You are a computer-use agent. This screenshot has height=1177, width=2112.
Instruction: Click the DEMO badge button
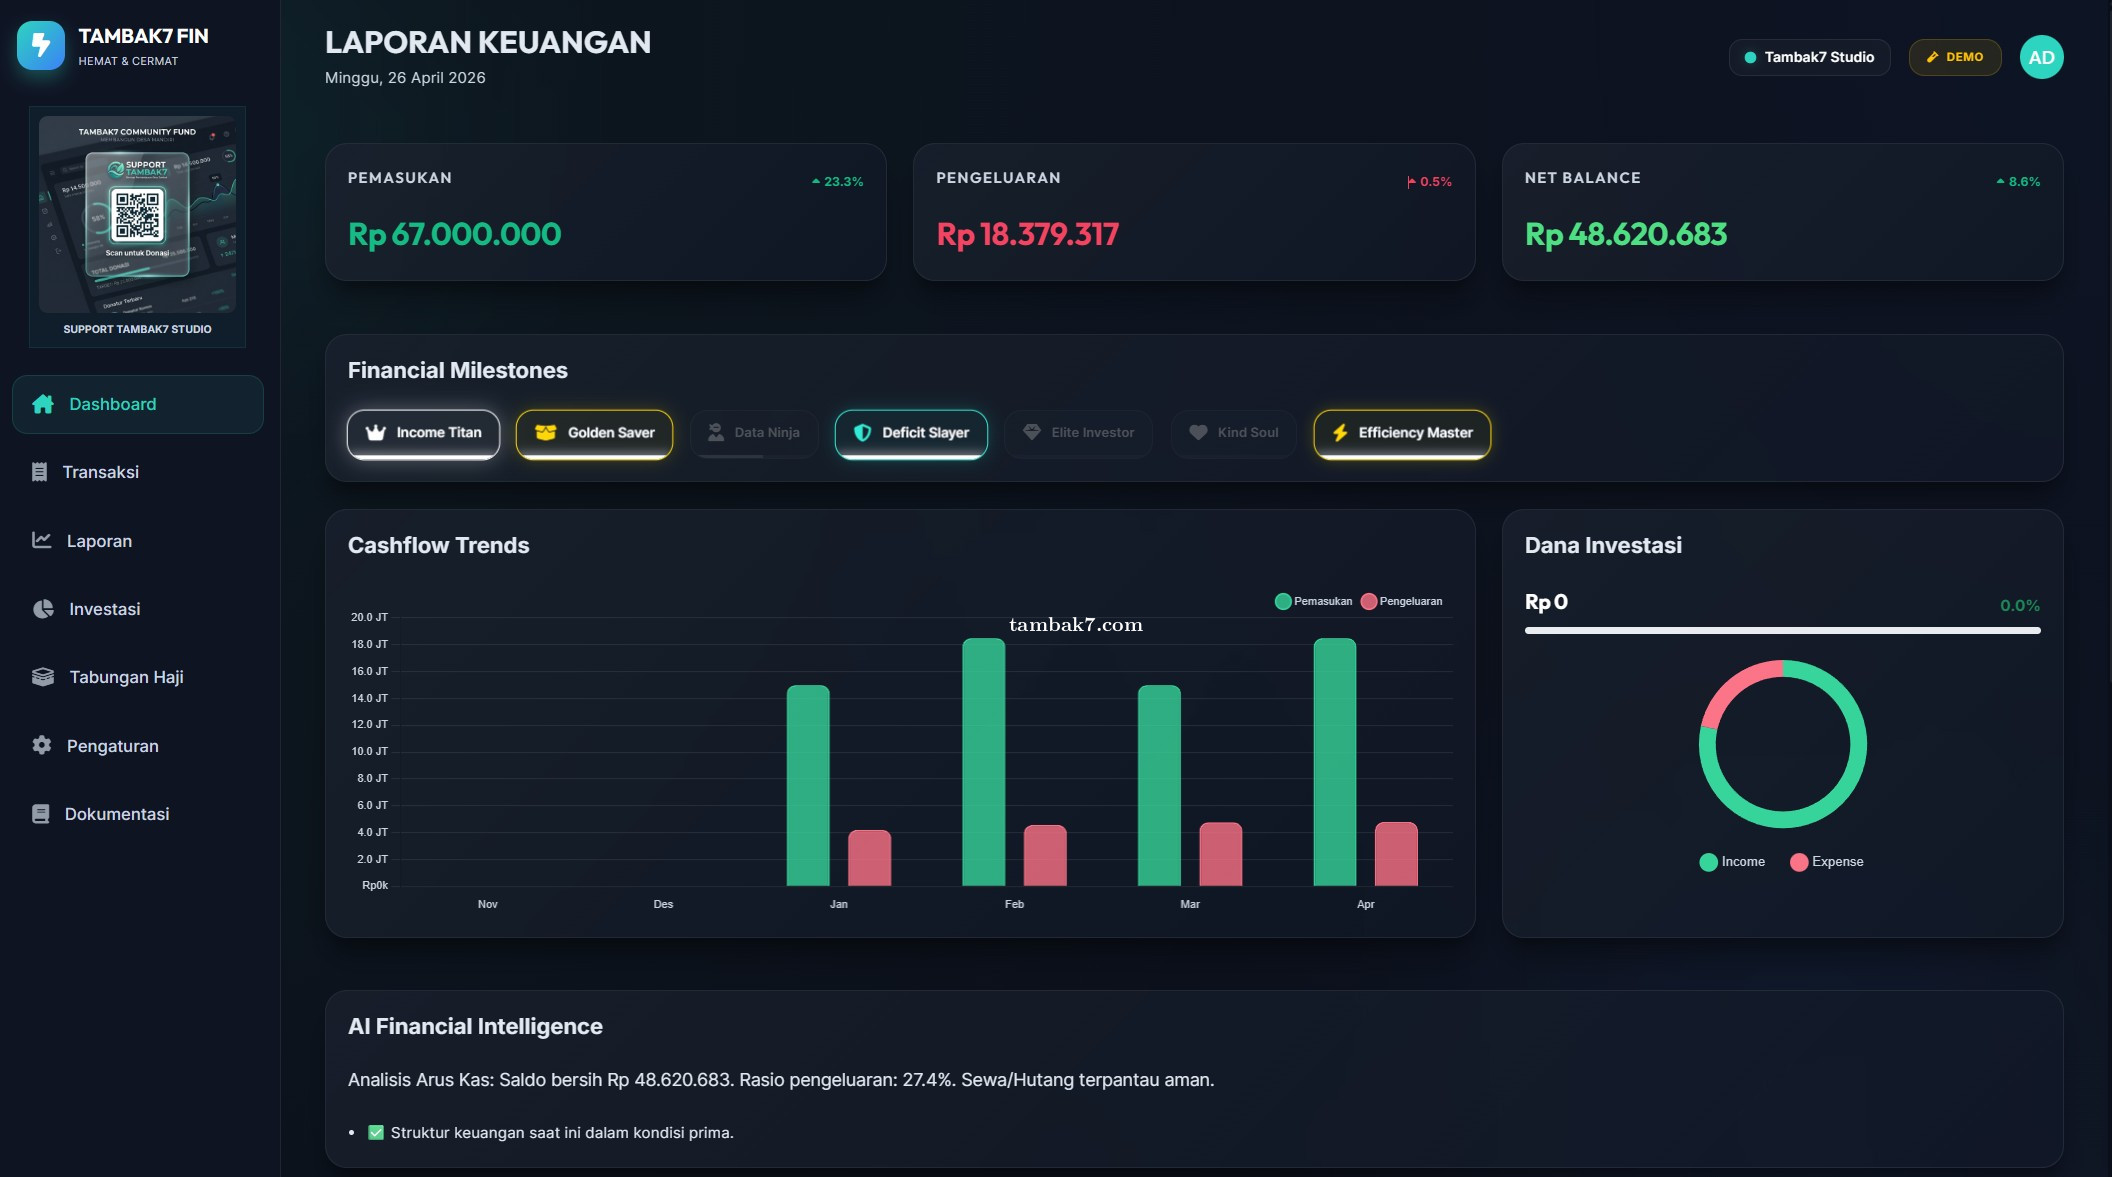pos(1954,57)
